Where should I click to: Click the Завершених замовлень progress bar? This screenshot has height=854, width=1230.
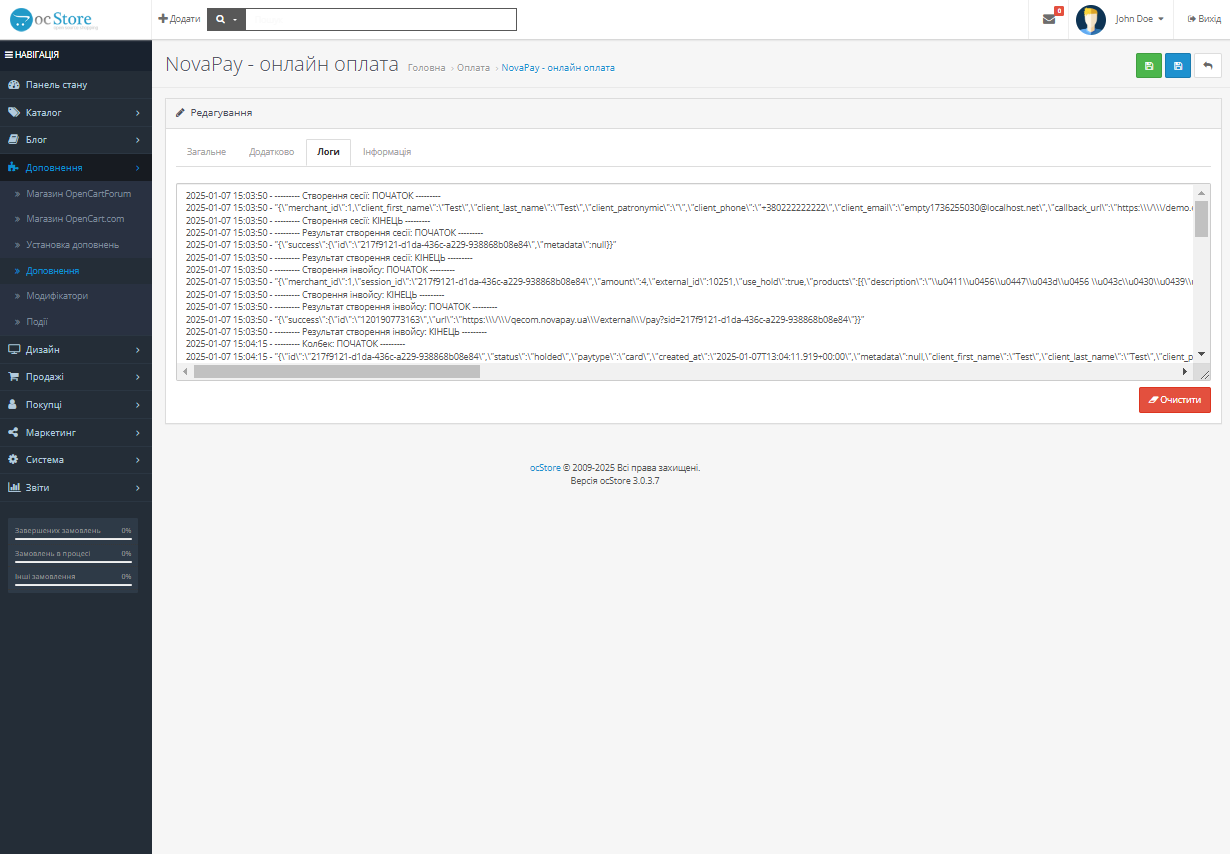point(73,539)
